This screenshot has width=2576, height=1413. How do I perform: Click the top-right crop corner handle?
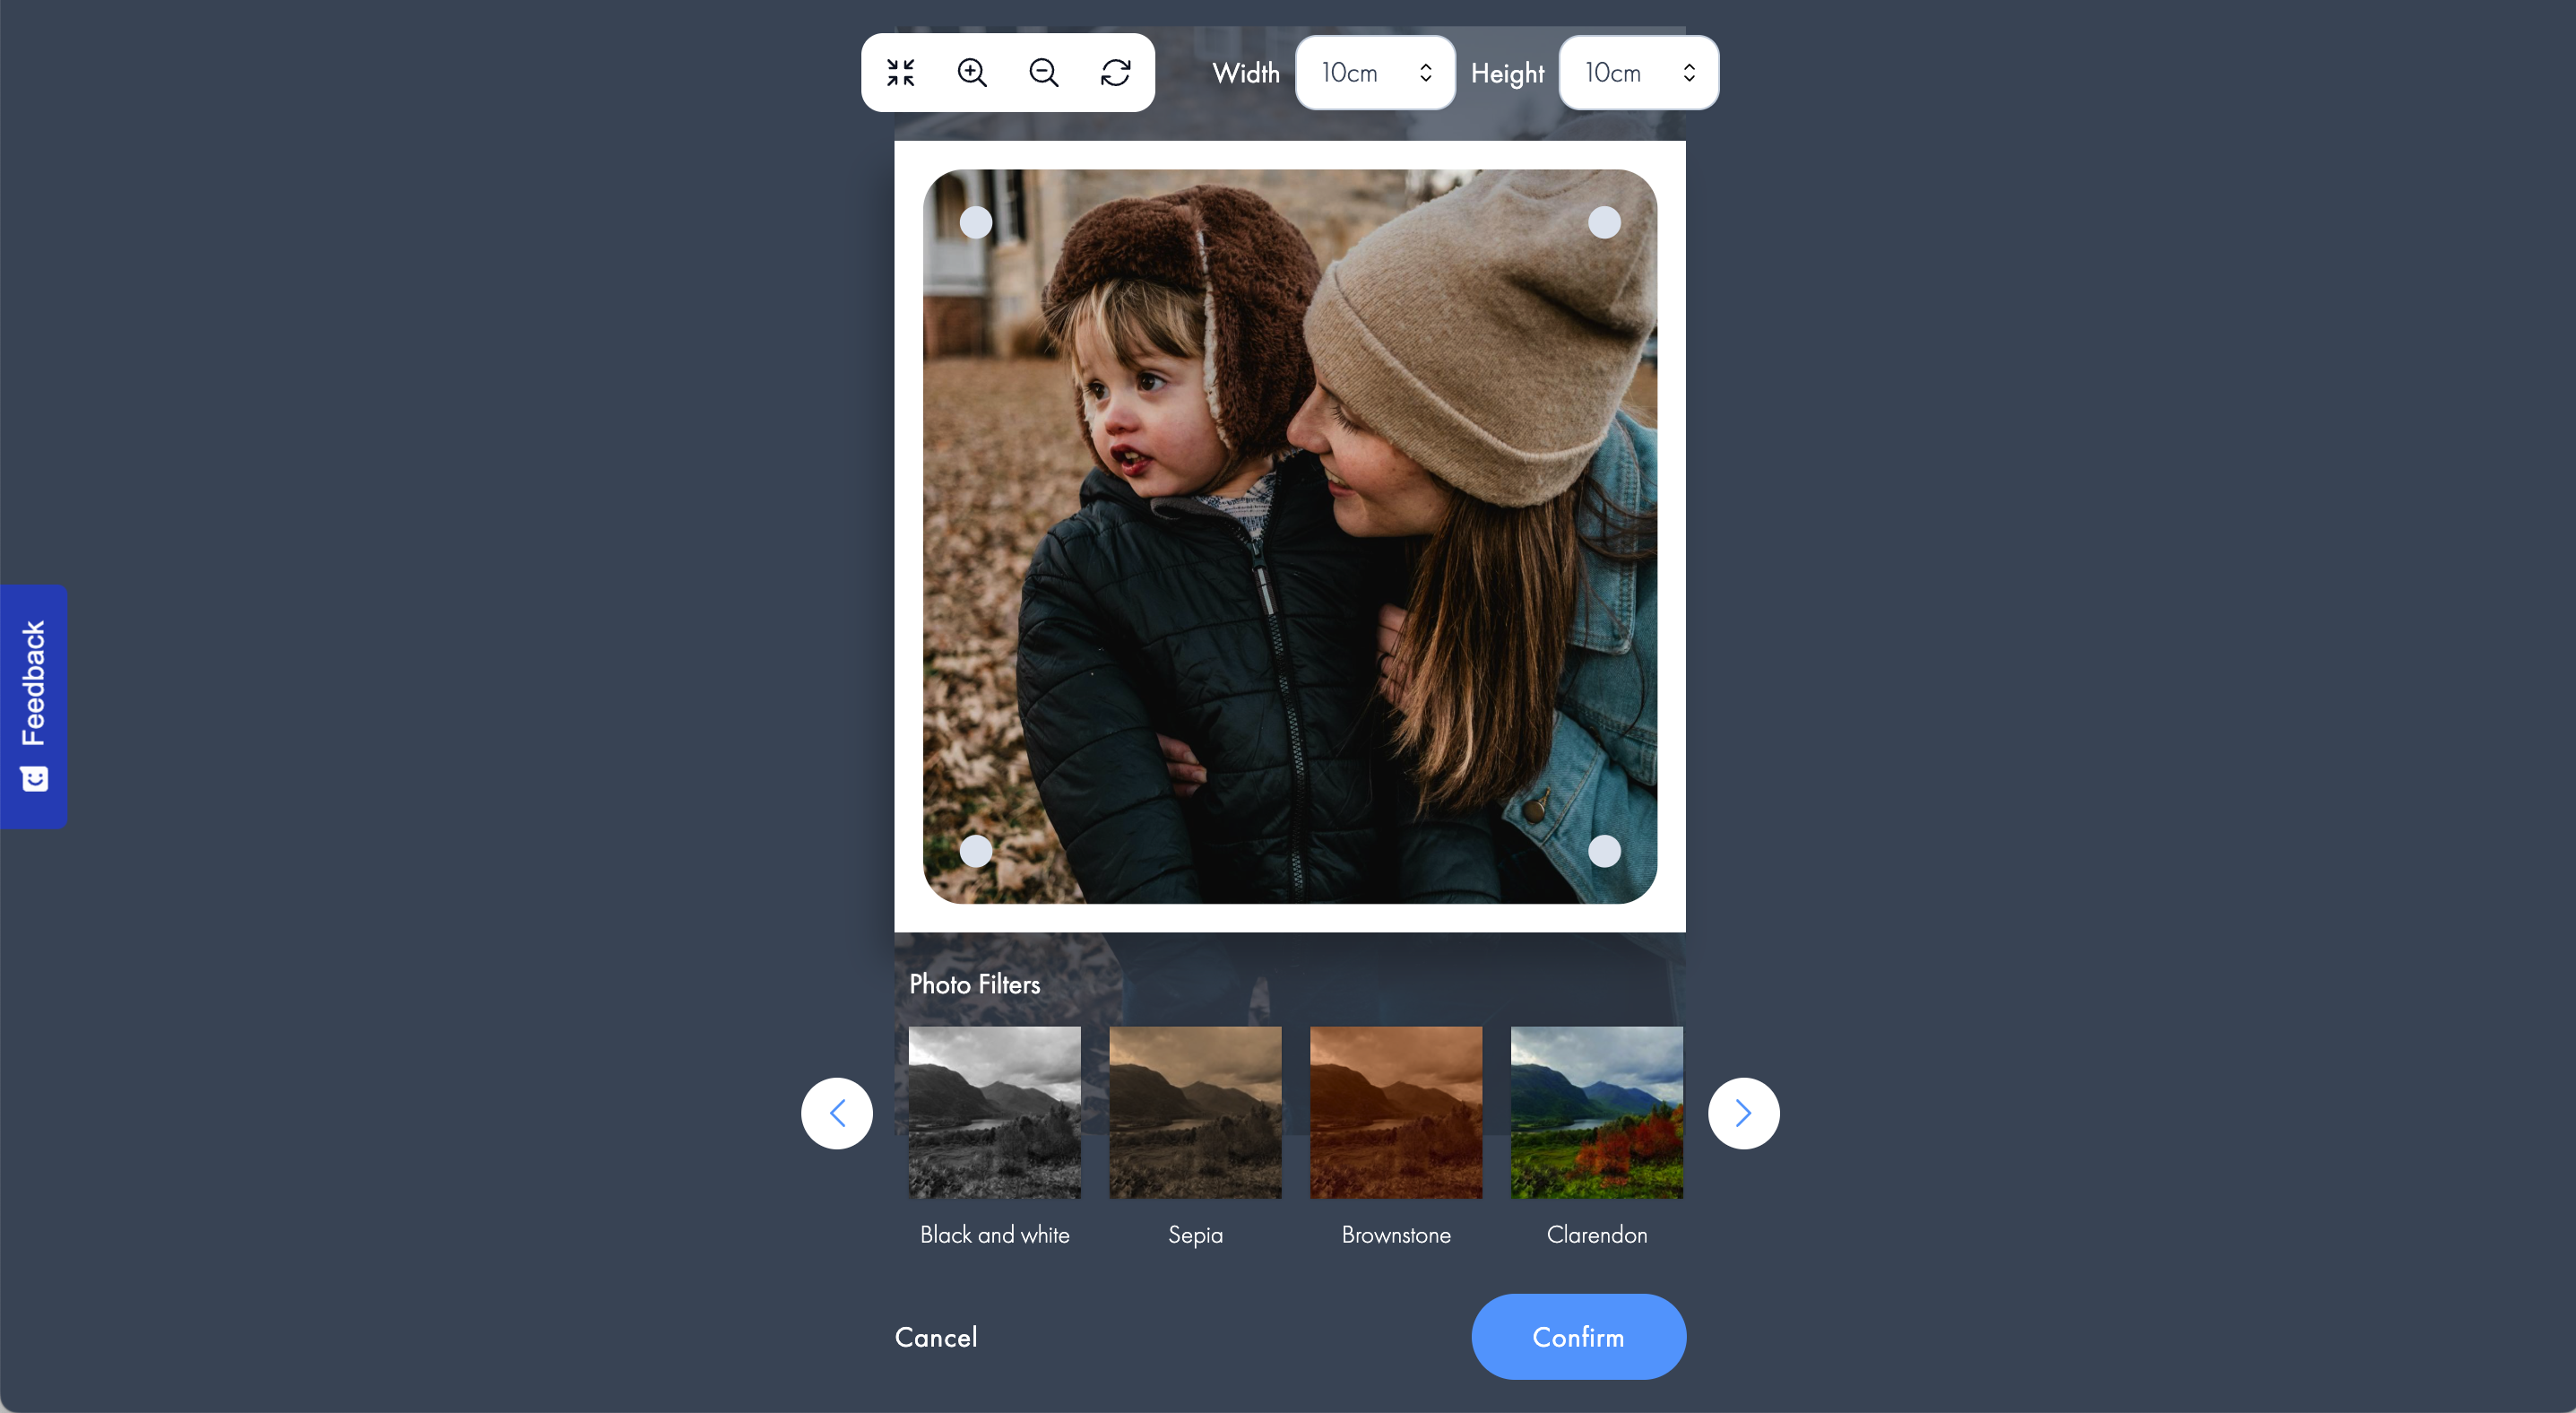1604,222
